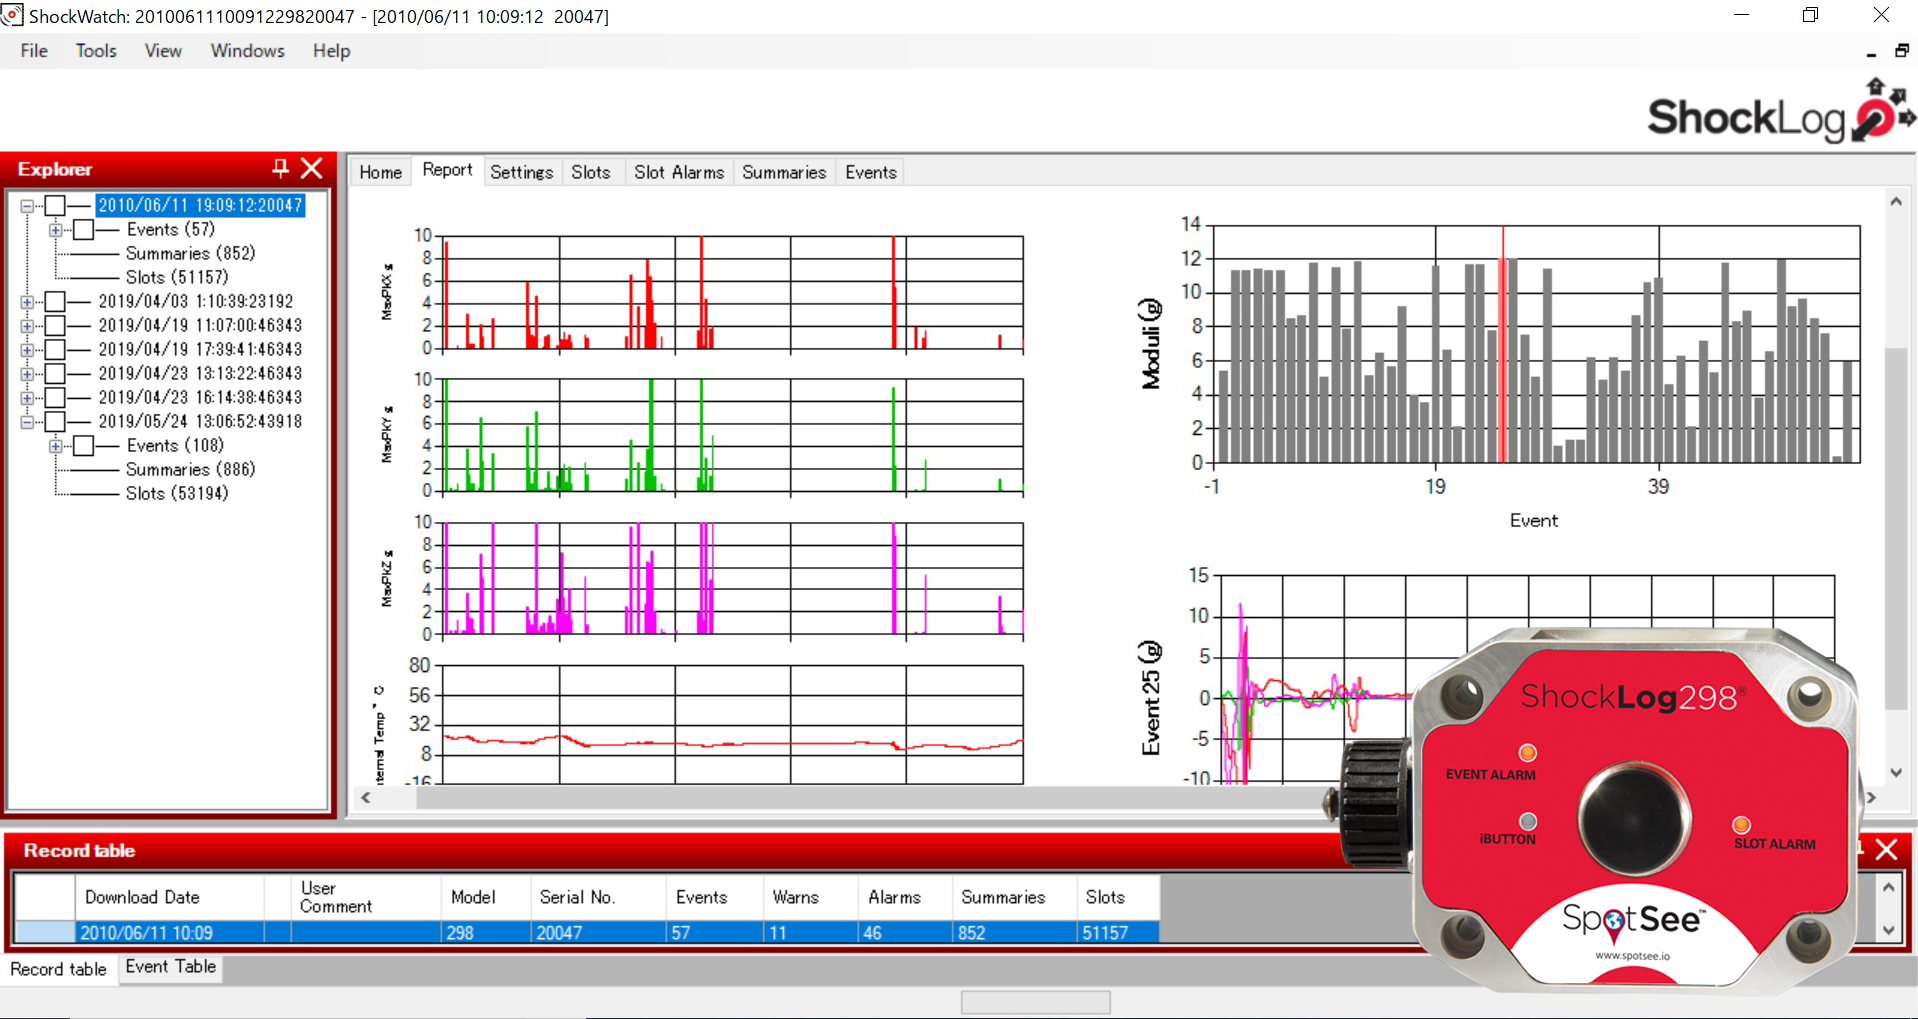Viewport: 1918px width, 1019px height.
Task: Restore the inner document window
Action: (x=1901, y=51)
